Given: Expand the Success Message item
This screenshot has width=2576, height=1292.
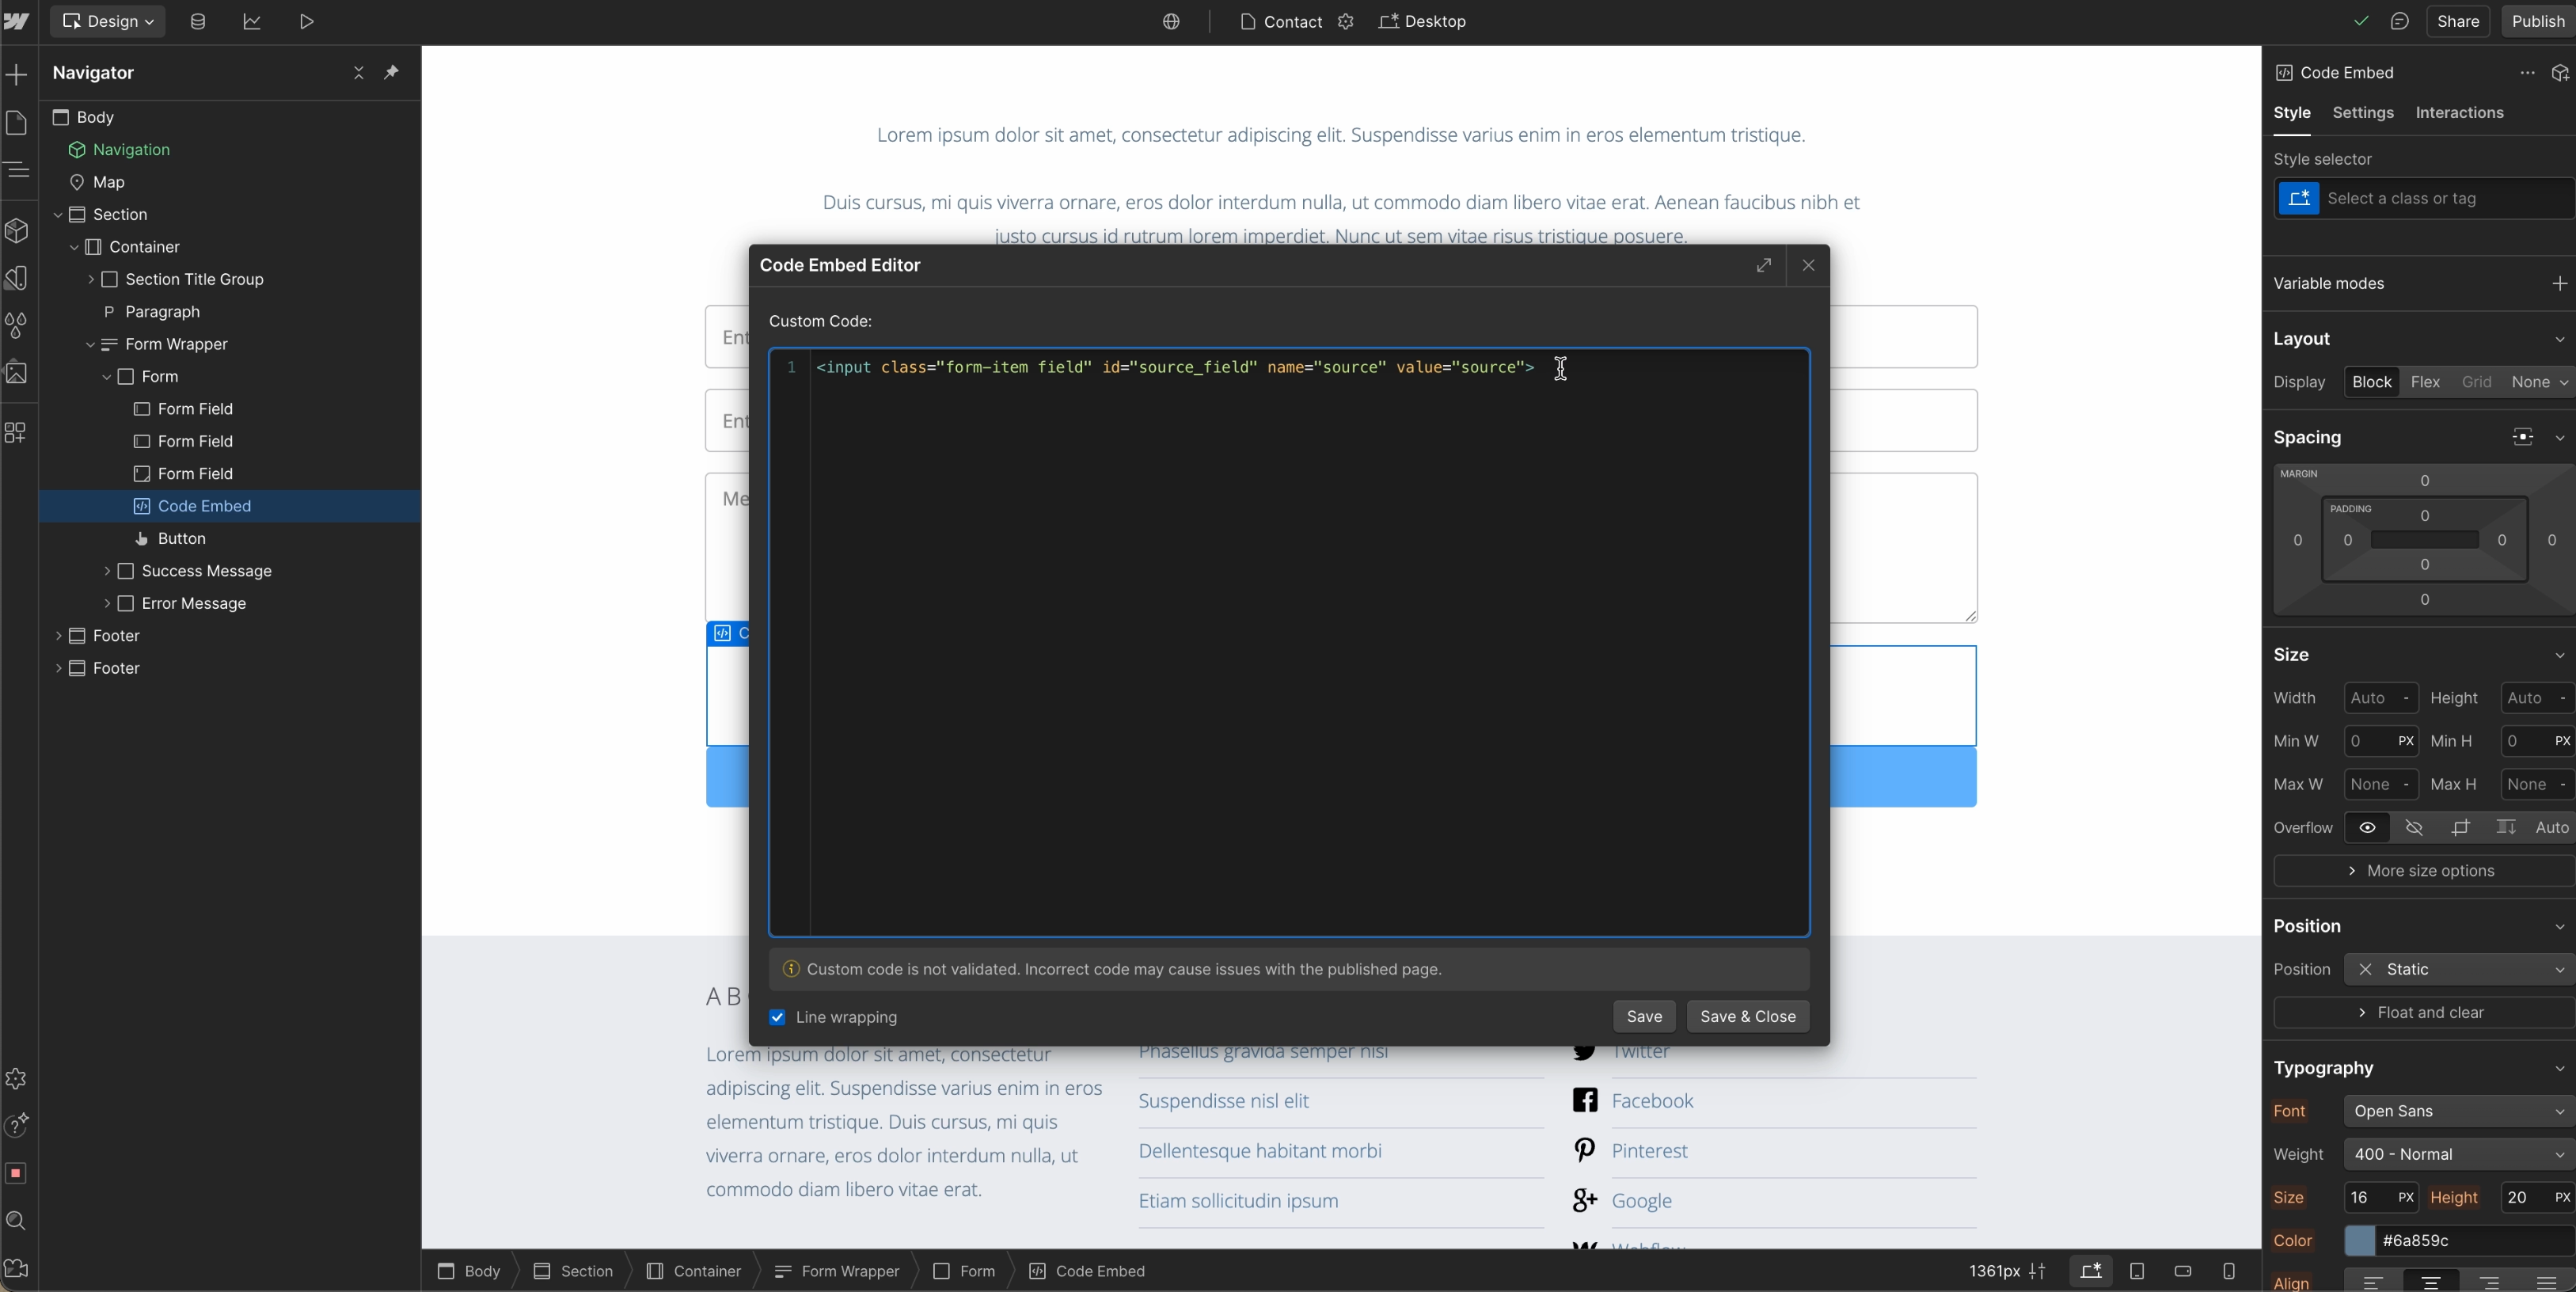Looking at the screenshot, I should [x=107, y=571].
